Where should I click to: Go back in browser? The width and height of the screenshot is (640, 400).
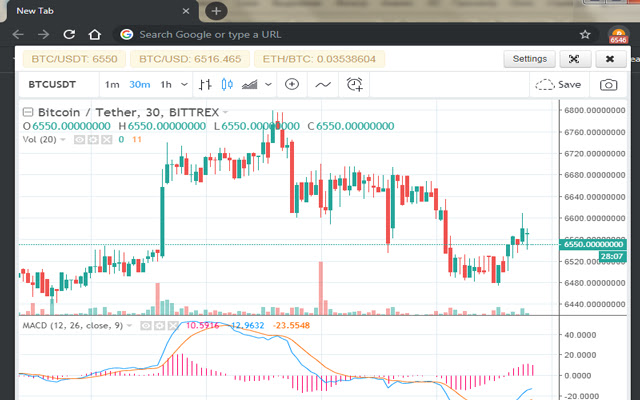point(18,34)
